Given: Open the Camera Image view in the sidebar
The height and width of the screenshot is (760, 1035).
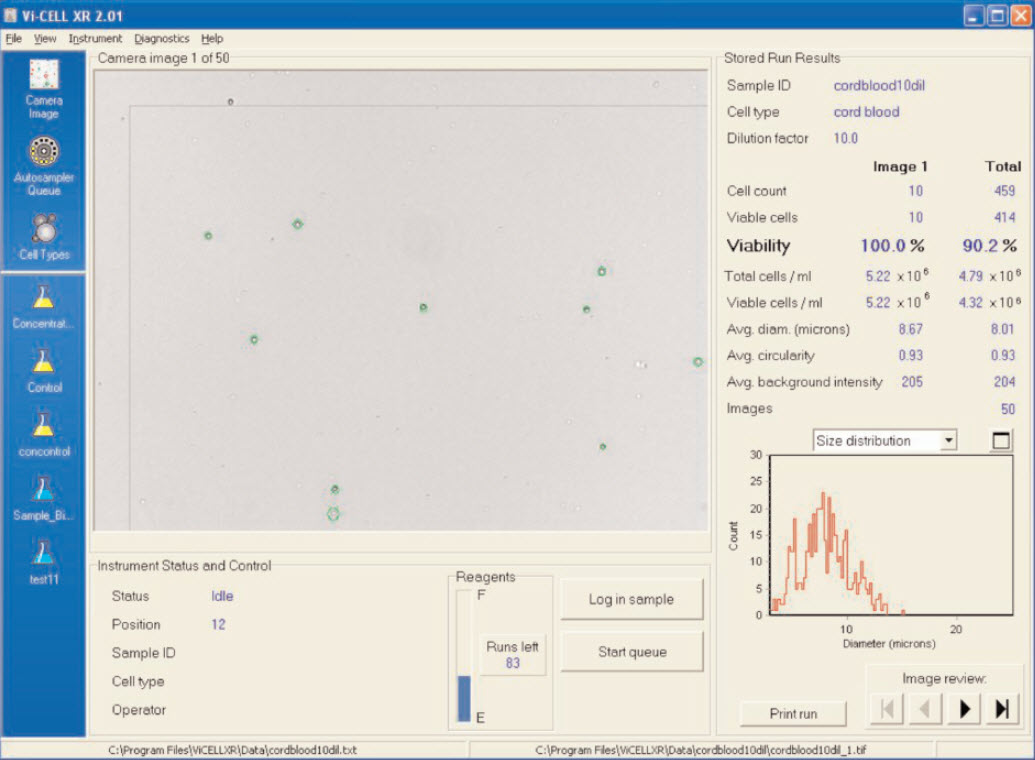Looking at the screenshot, I should 44,89.
